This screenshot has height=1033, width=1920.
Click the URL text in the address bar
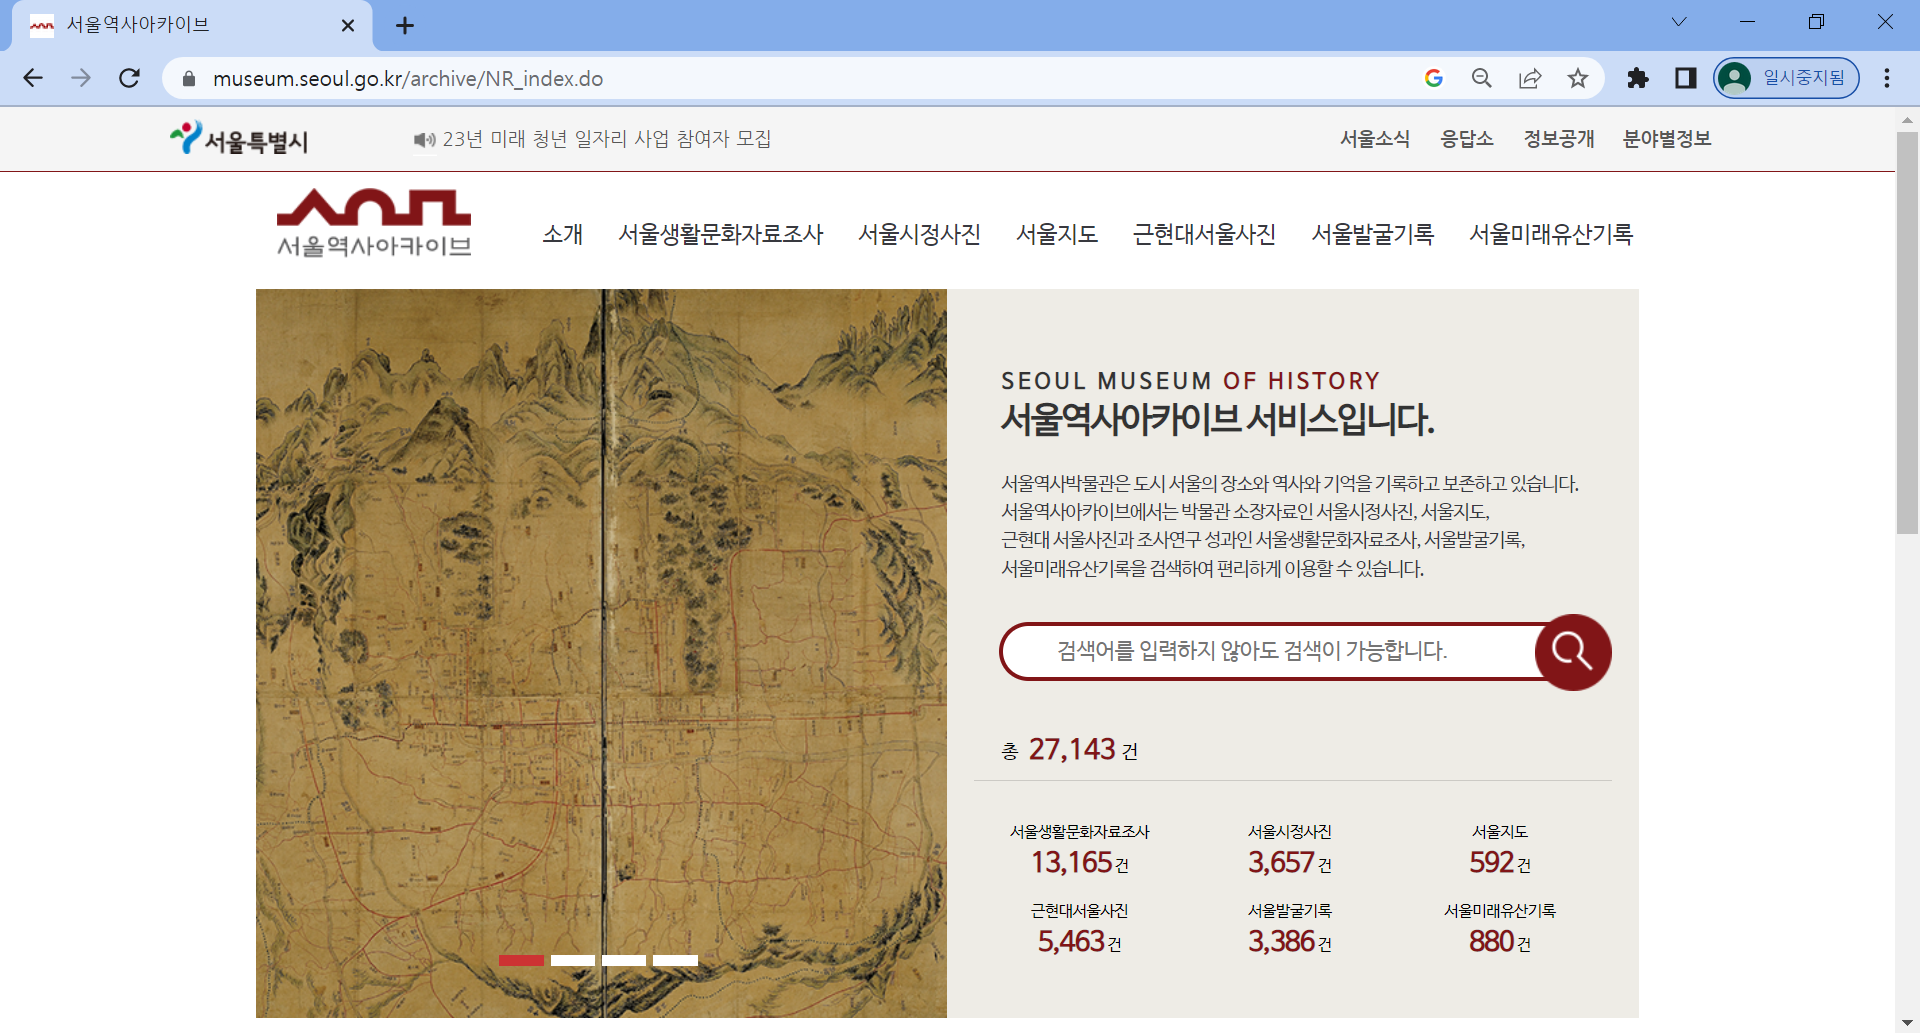408,78
